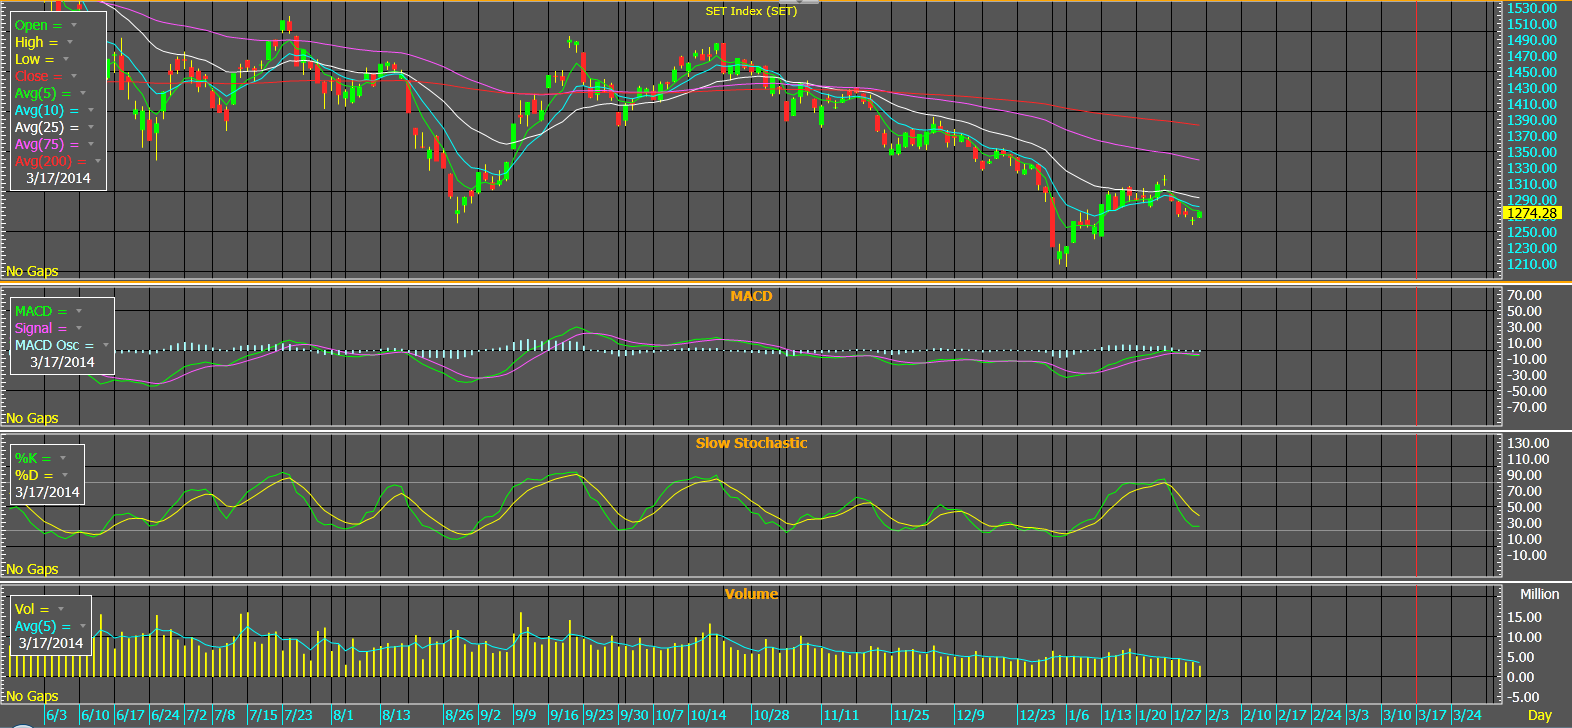Click the 2/17 date label on the time axis

pos(1292,715)
